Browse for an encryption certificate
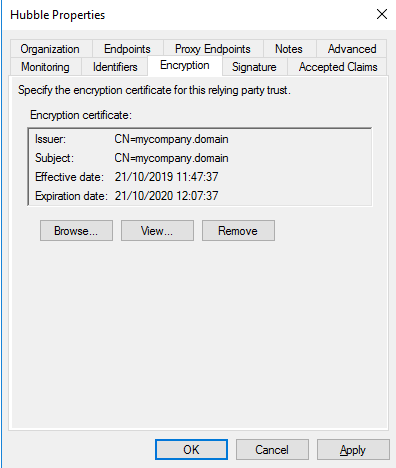Image resolution: width=396 pixels, height=468 pixels. tap(76, 230)
